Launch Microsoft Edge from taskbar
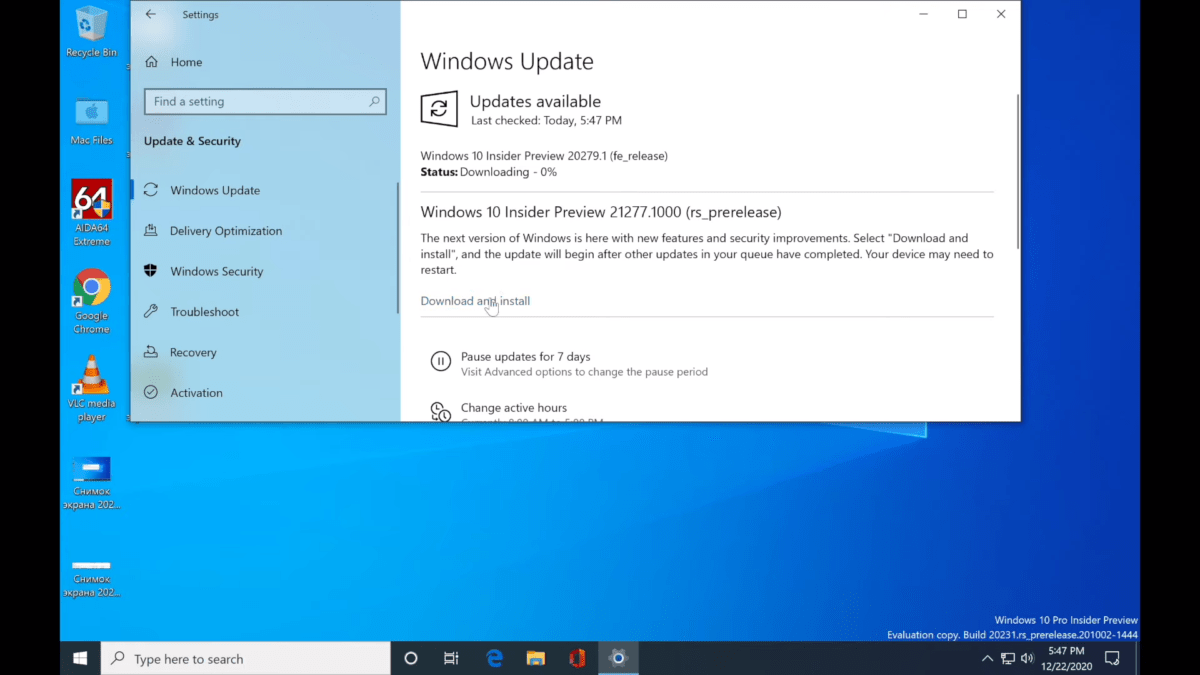This screenshot has width=1200, height=675. tap(494, 658)
